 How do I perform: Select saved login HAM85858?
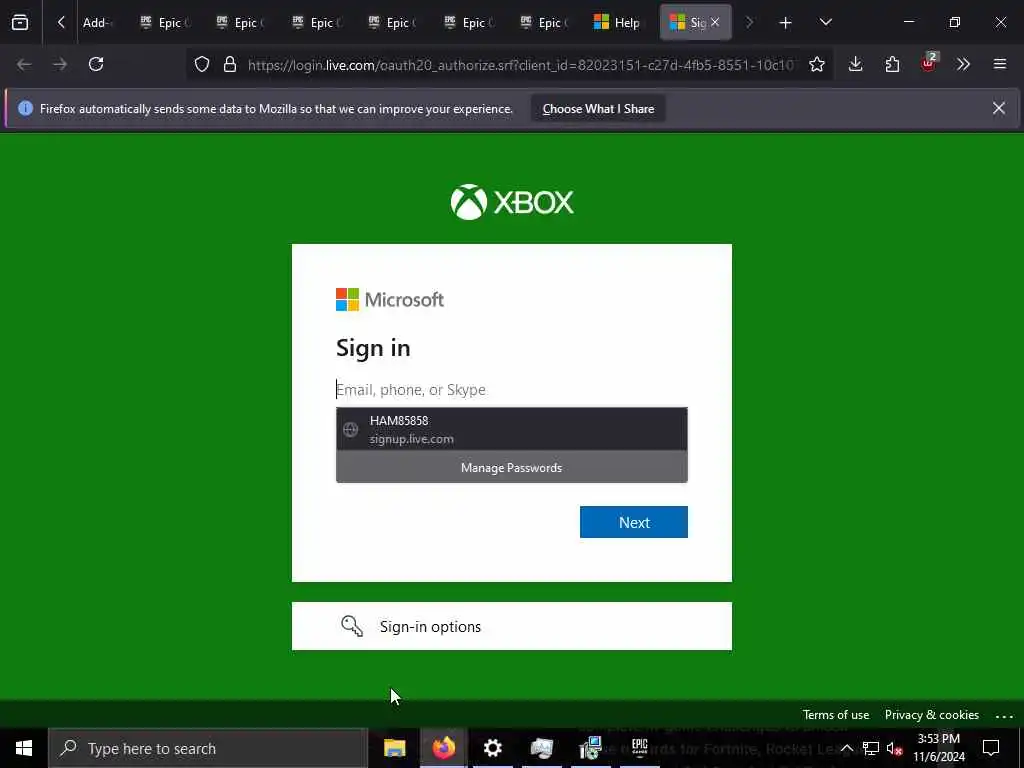[x=511, y=429]
